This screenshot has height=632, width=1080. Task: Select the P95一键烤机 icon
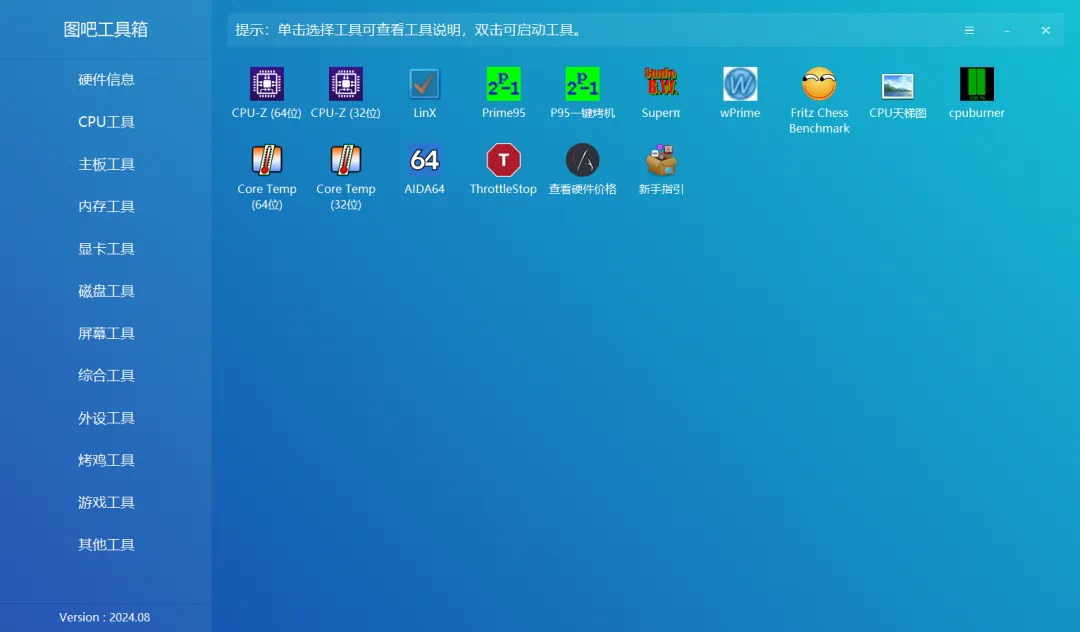coord(582,84)
